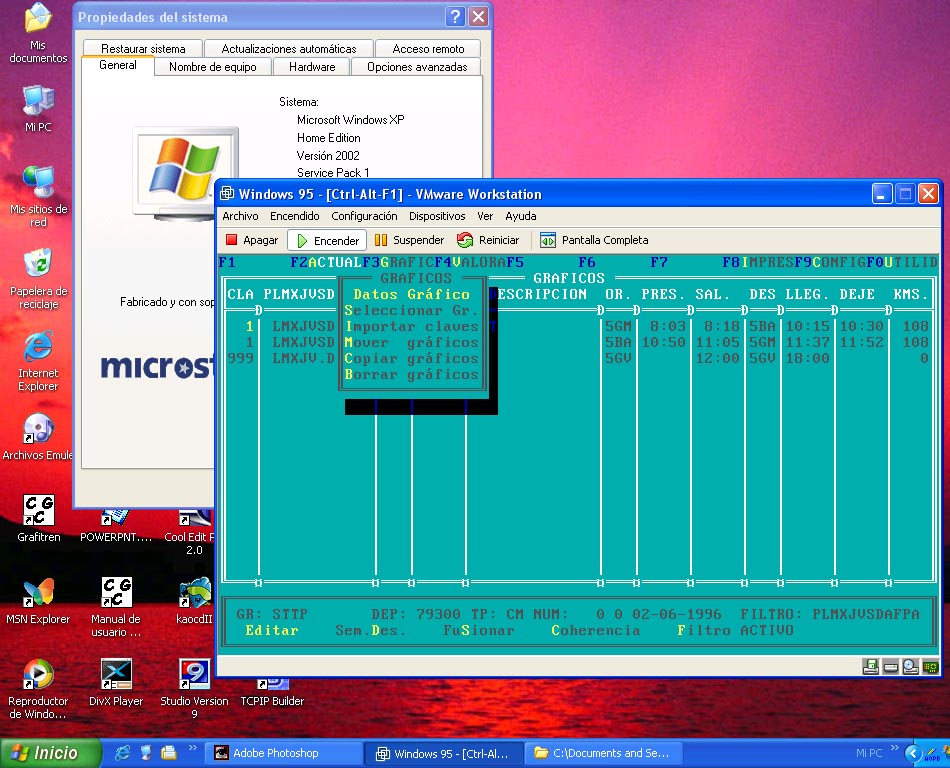Switch to Adobe Photoshop on the taskbar
950x768 pixels.
point(284,753)
